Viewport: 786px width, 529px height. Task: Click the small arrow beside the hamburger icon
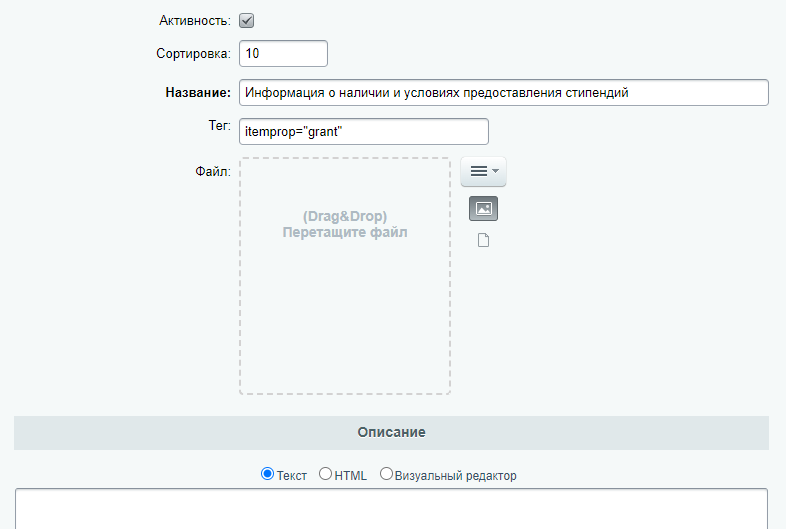(495, 171)
